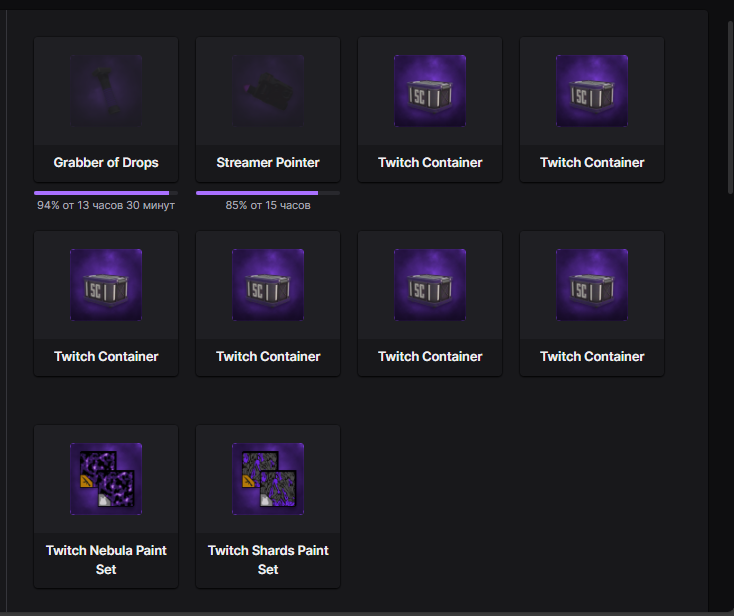734x616 pixels.
Task: Click first Twitch Container icon in second row
Action: [x=106, y=284]
